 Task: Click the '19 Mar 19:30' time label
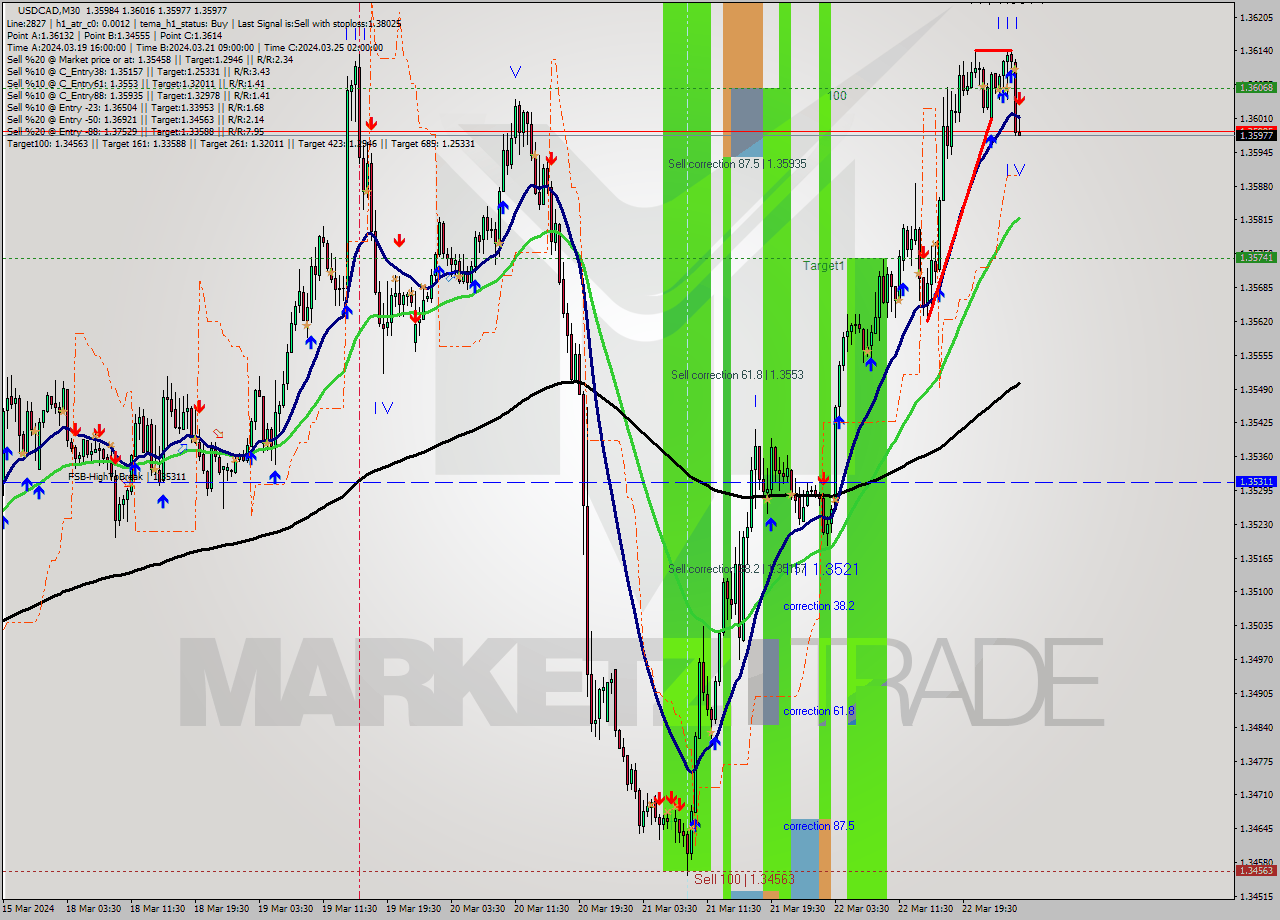(x=413, y=909)
